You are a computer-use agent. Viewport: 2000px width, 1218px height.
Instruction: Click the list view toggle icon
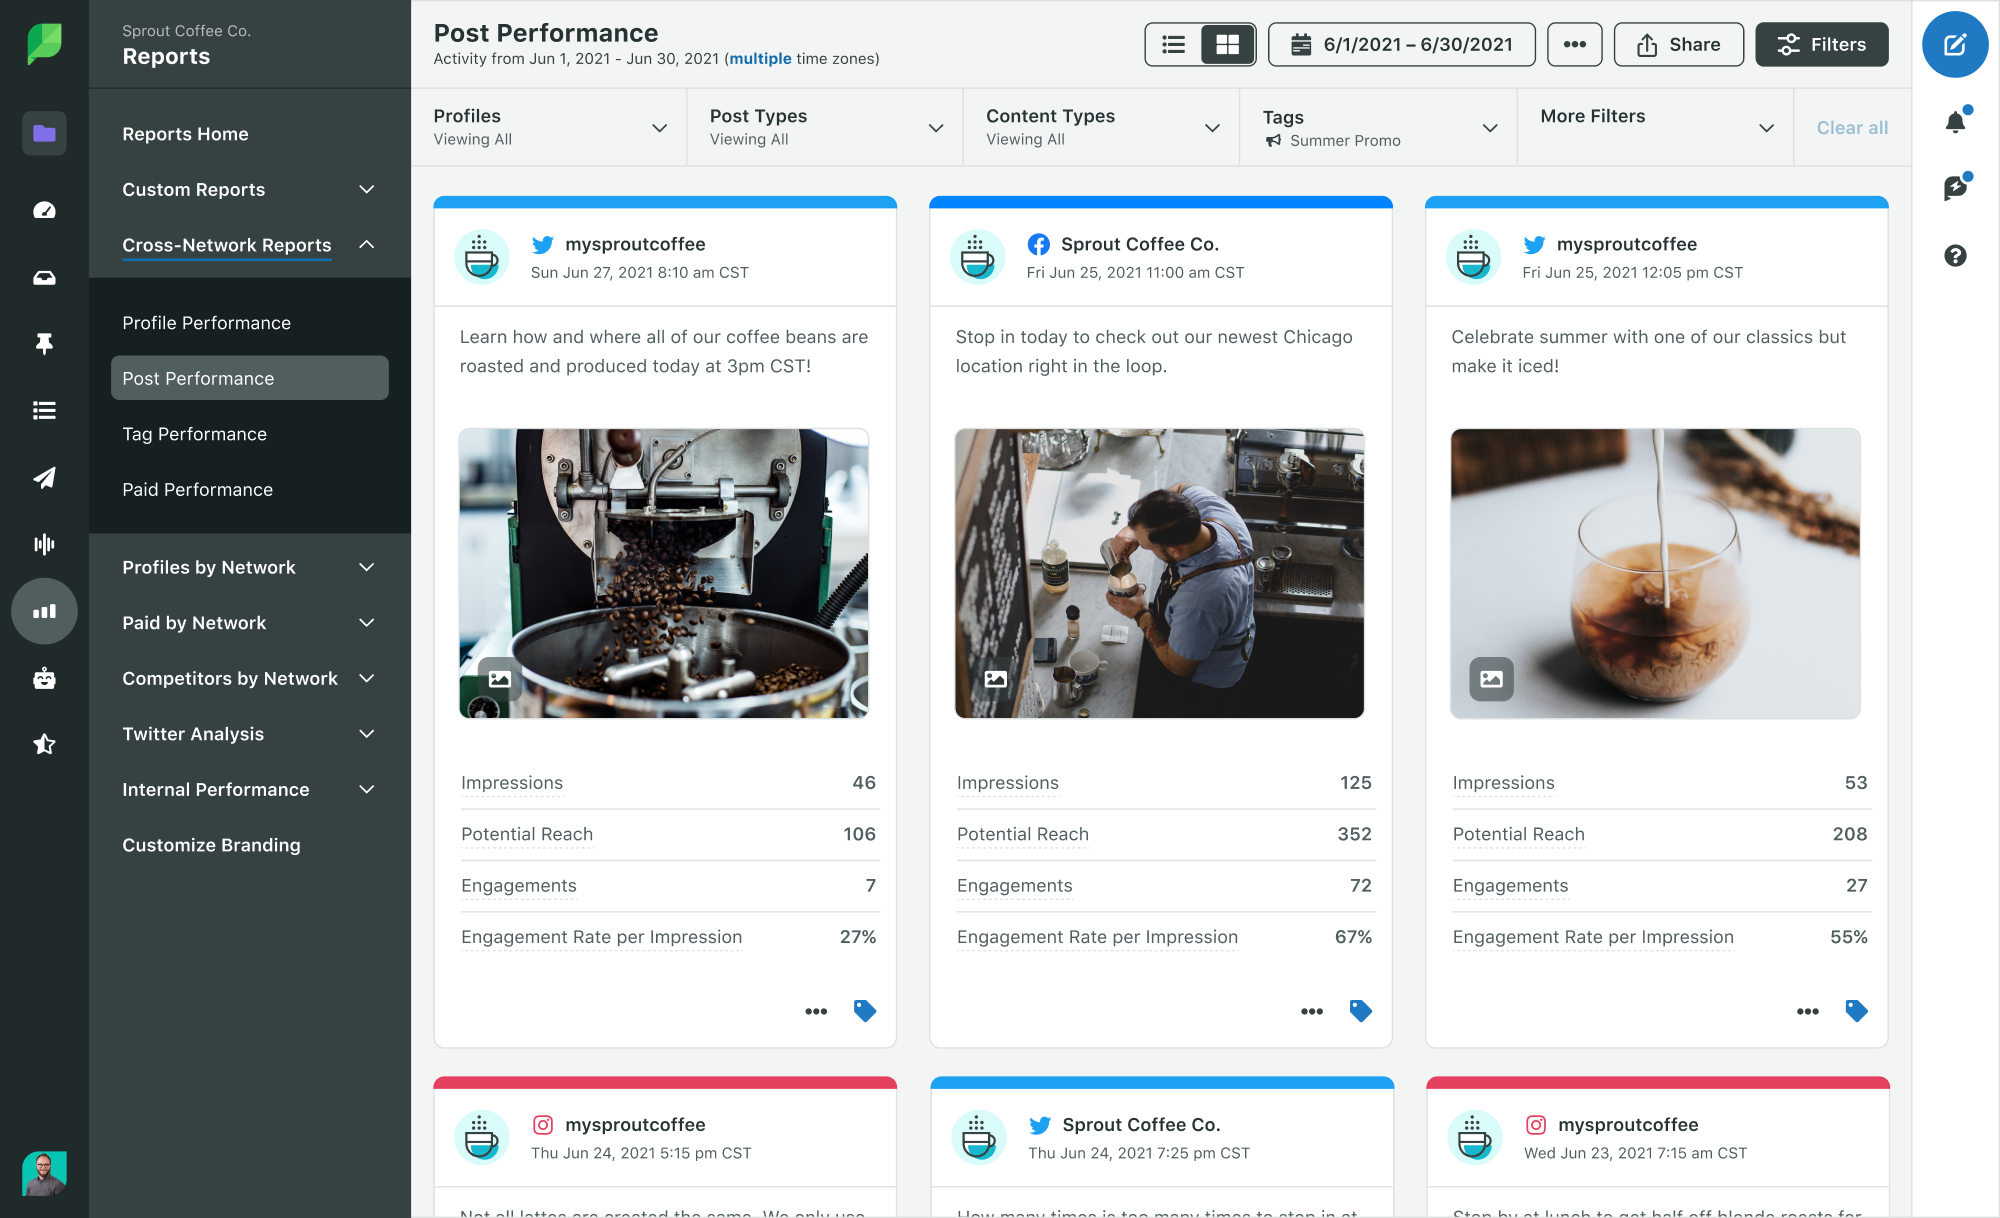(x=1173, y=44)
